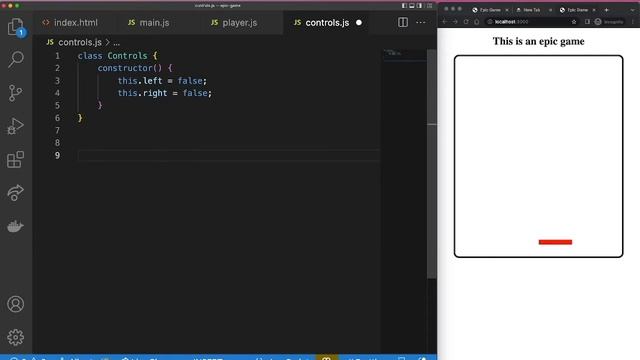Click the 'class Controls {' code line
This screenshot has height=360, width=640.
pos(118,56)
